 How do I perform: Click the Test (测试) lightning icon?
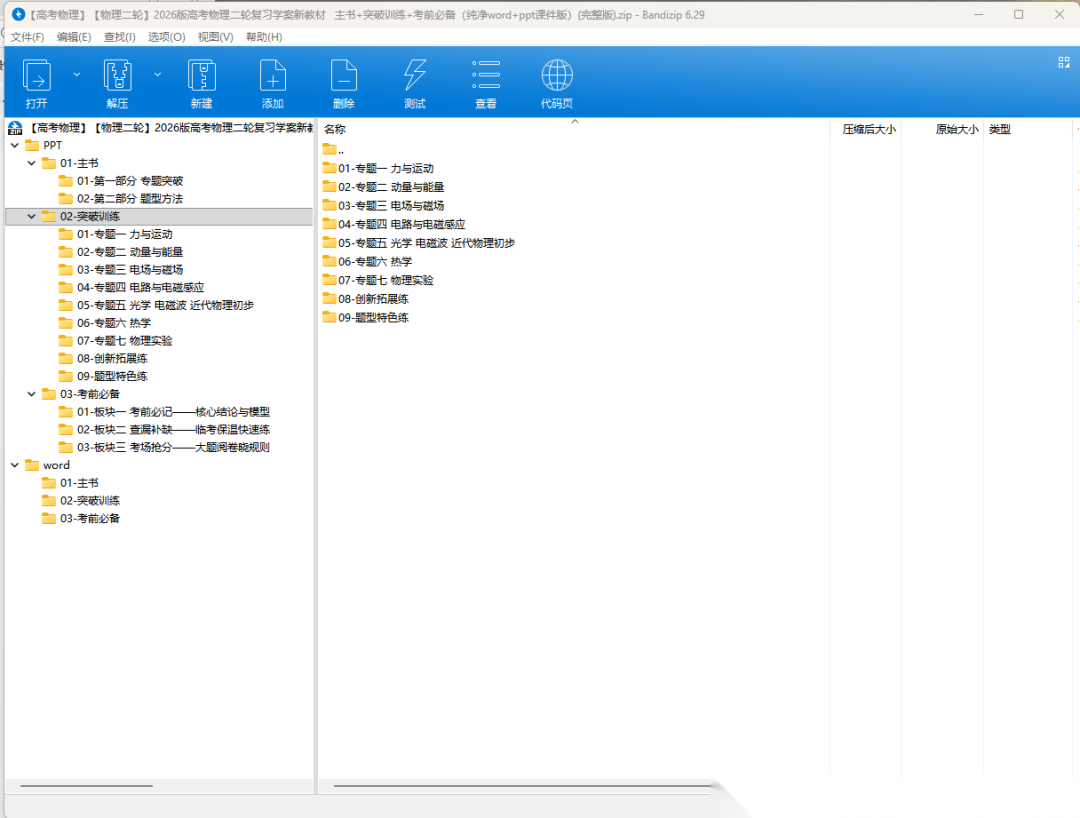414,77
